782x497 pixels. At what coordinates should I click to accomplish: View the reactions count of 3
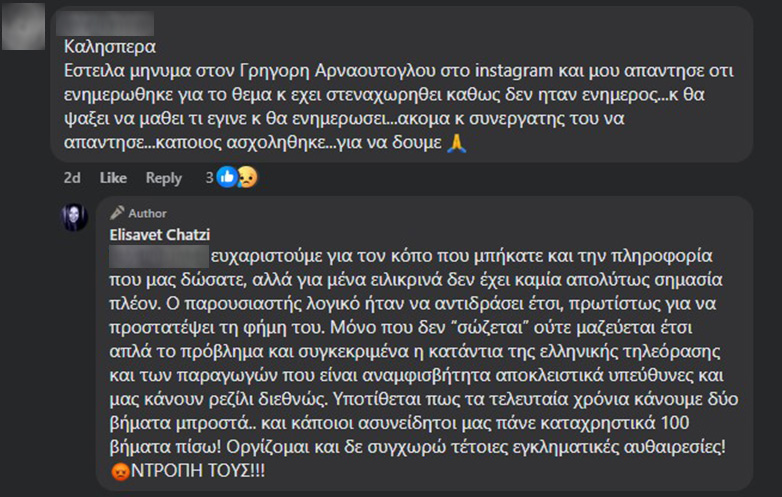tap(209, 178)
